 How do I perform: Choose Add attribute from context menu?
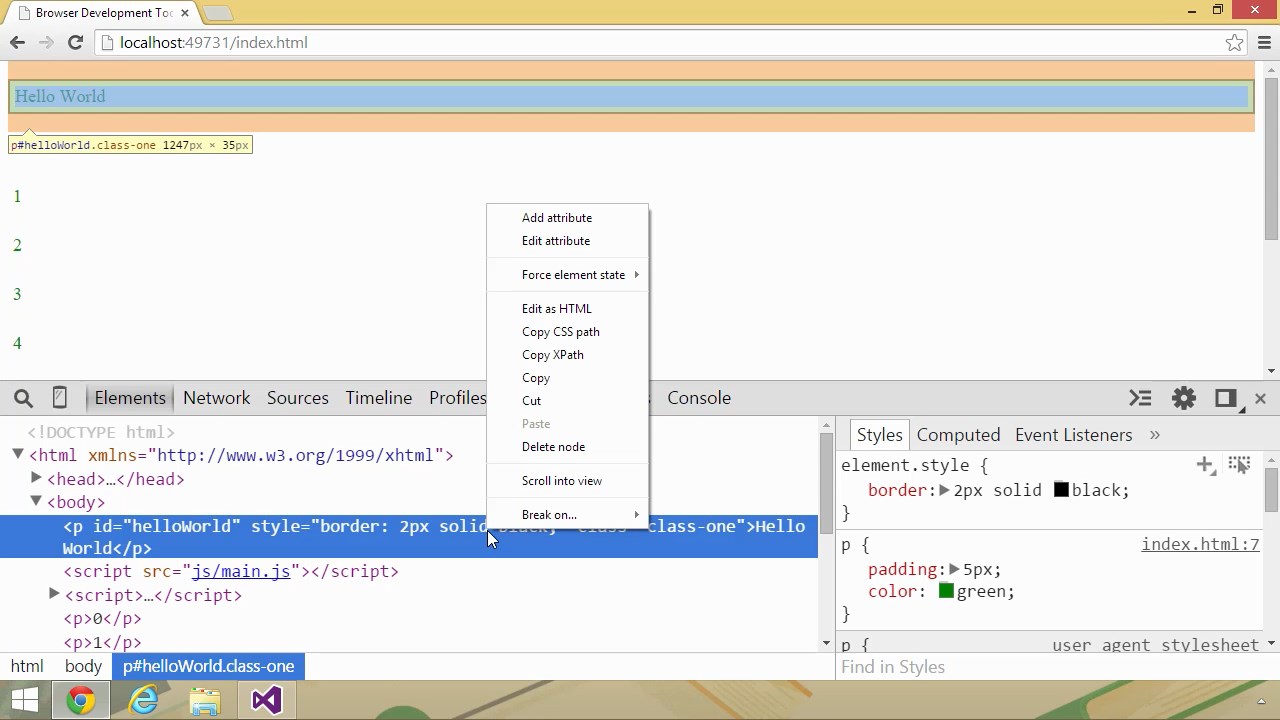(568, 218)
